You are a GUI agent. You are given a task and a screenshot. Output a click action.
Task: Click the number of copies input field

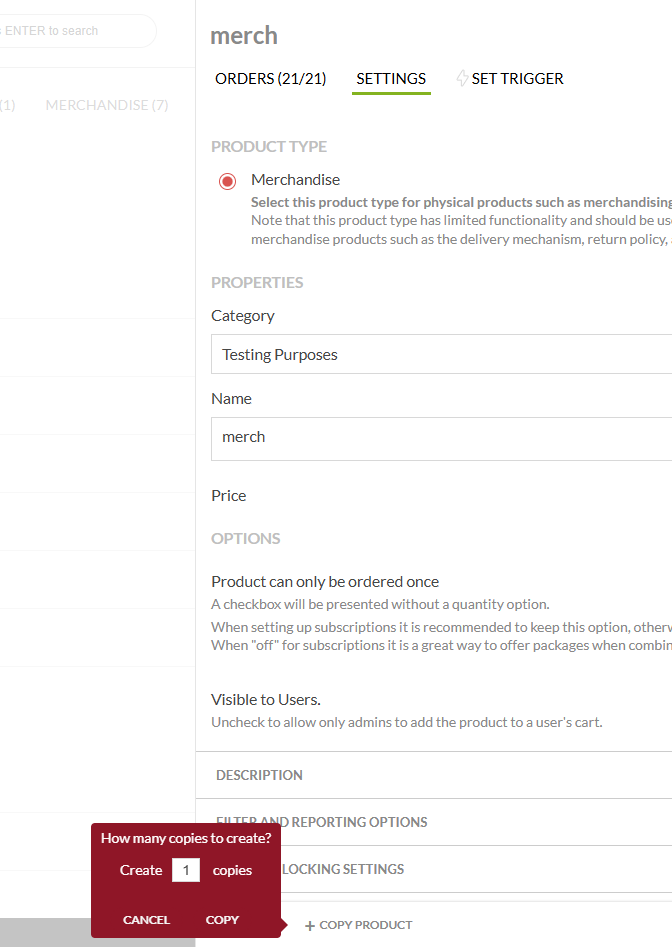(x=186, y=870)
